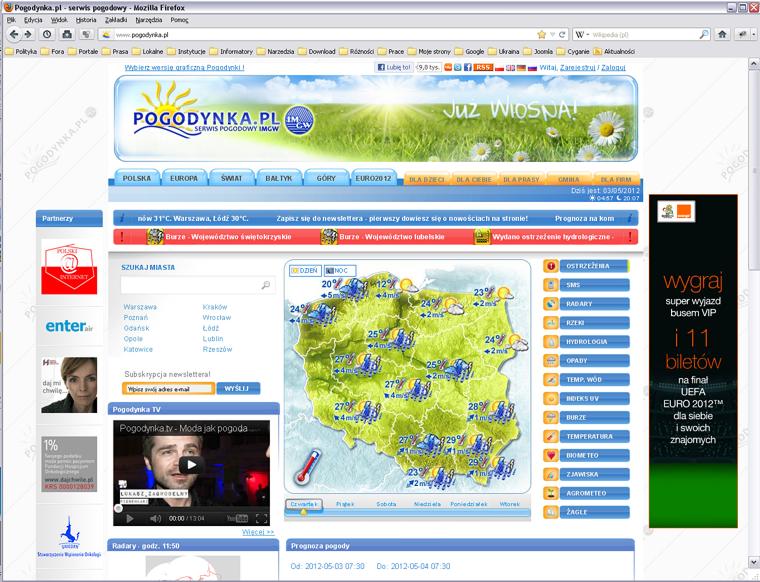Switch language with the British flag

click(510, 68)
